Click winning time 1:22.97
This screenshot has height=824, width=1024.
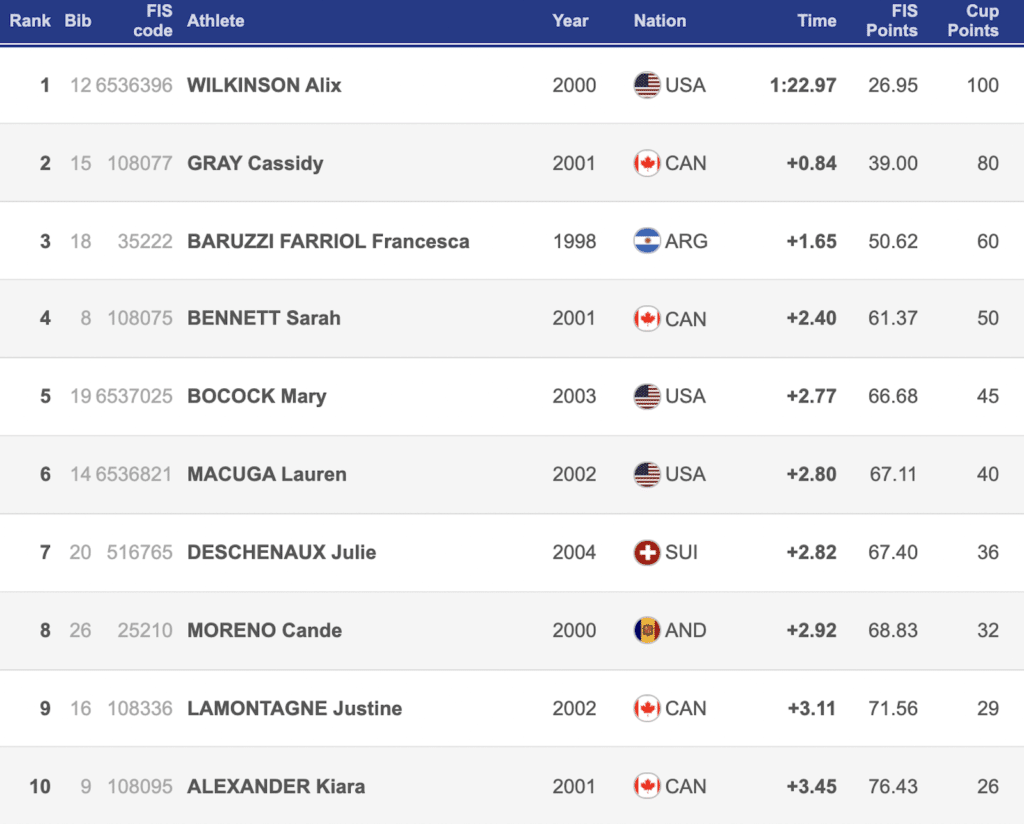tap(803, 85)
